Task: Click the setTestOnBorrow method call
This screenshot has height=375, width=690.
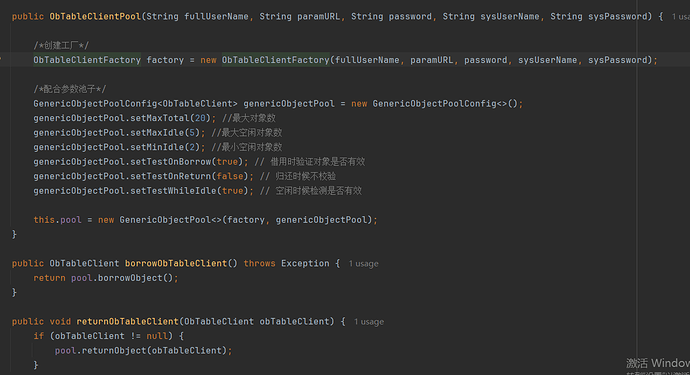Action: (x=171, y=162)
